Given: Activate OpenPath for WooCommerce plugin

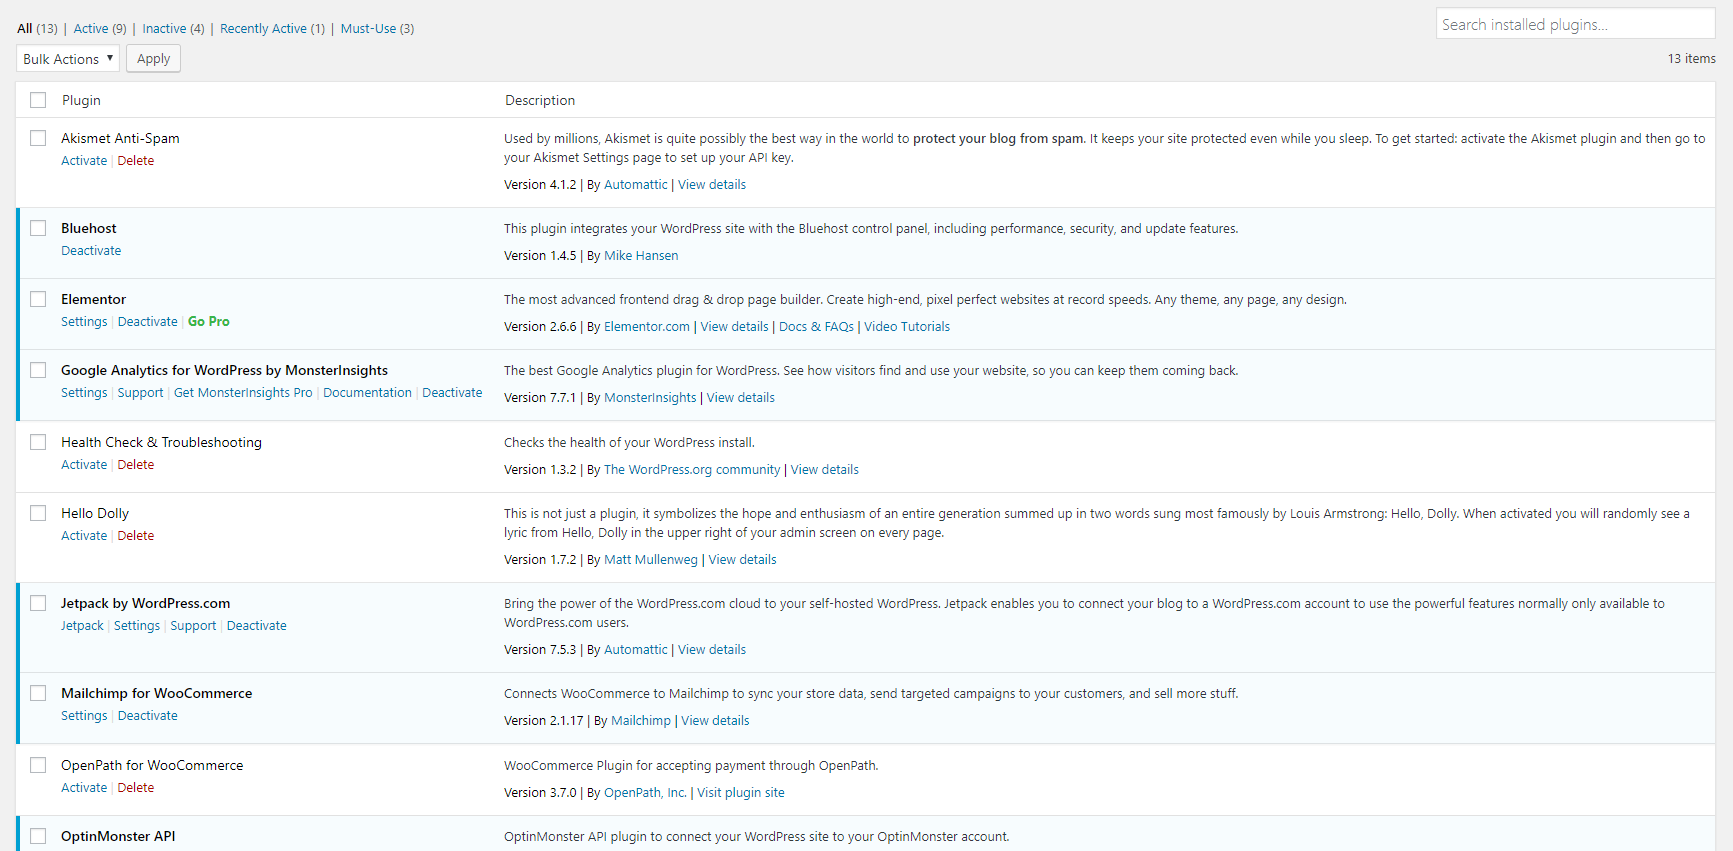Looking at the screenshot, I should click(84, 788).
